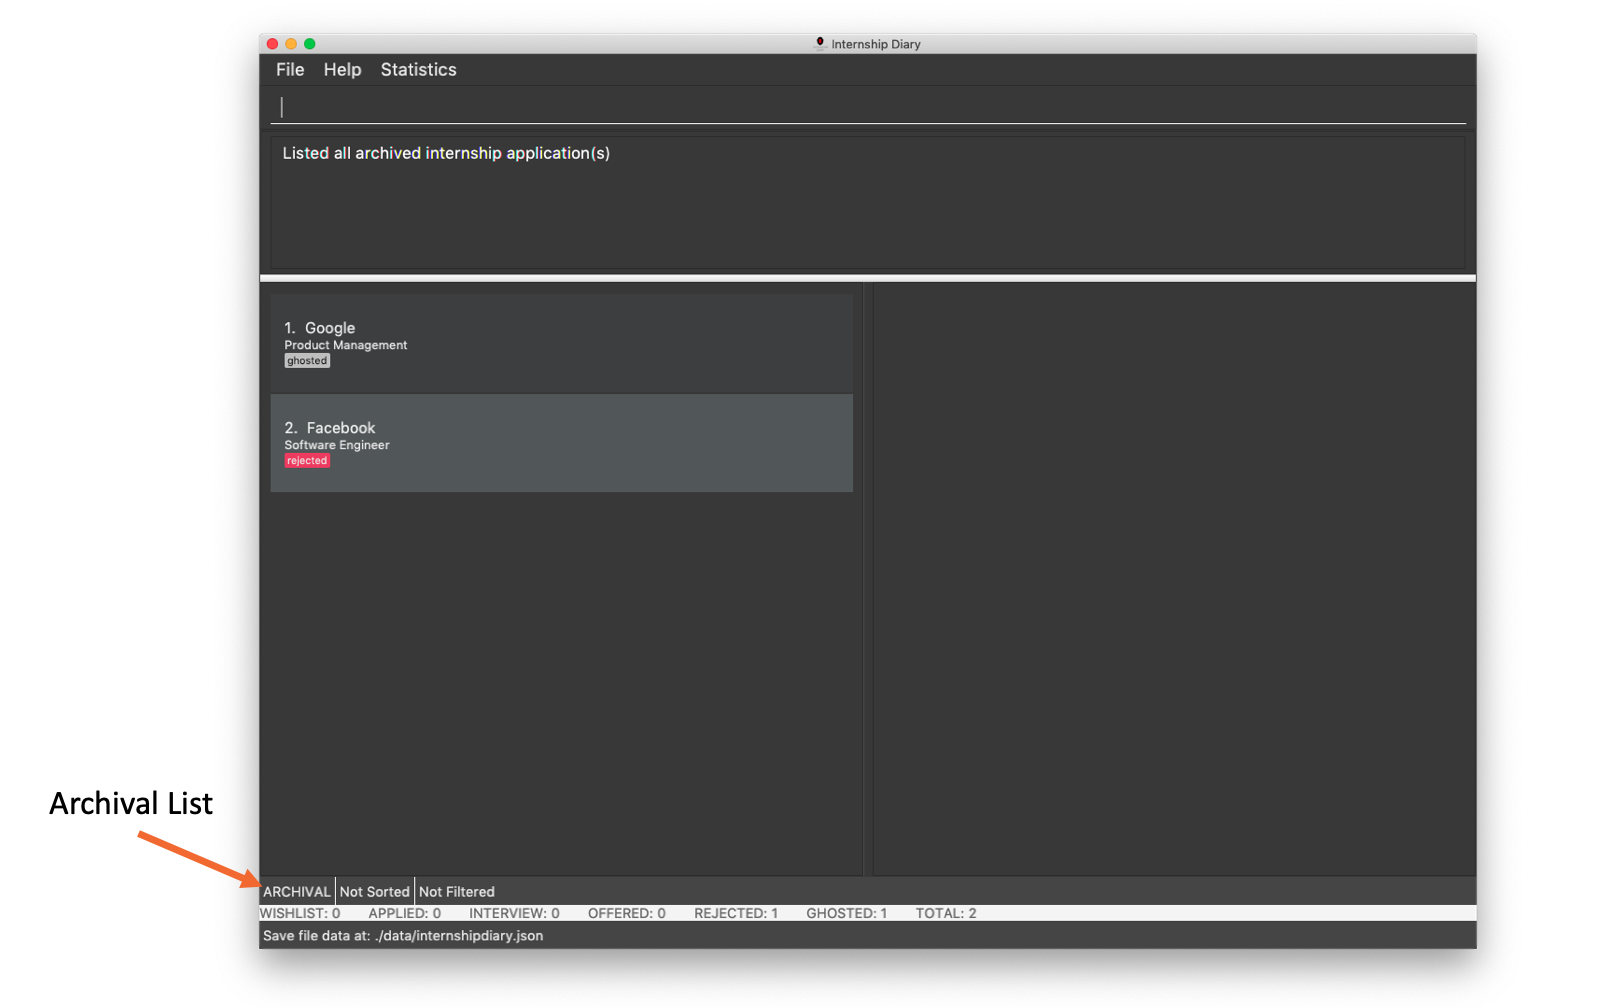Maximize the window with green button
The image size is (1608, 1008).
(310, 44)
